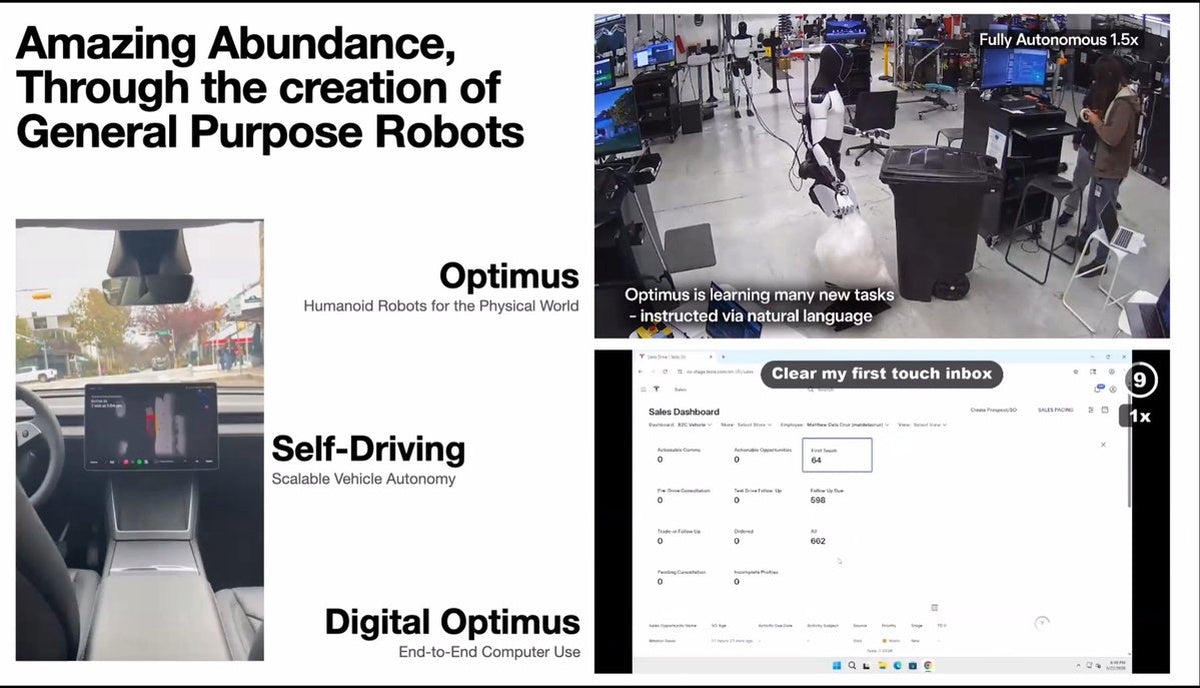Viewport: 1200px width, 688px height.
Task: Open the taskbar Search magnifier icon
Action: [x=852, y=665]
